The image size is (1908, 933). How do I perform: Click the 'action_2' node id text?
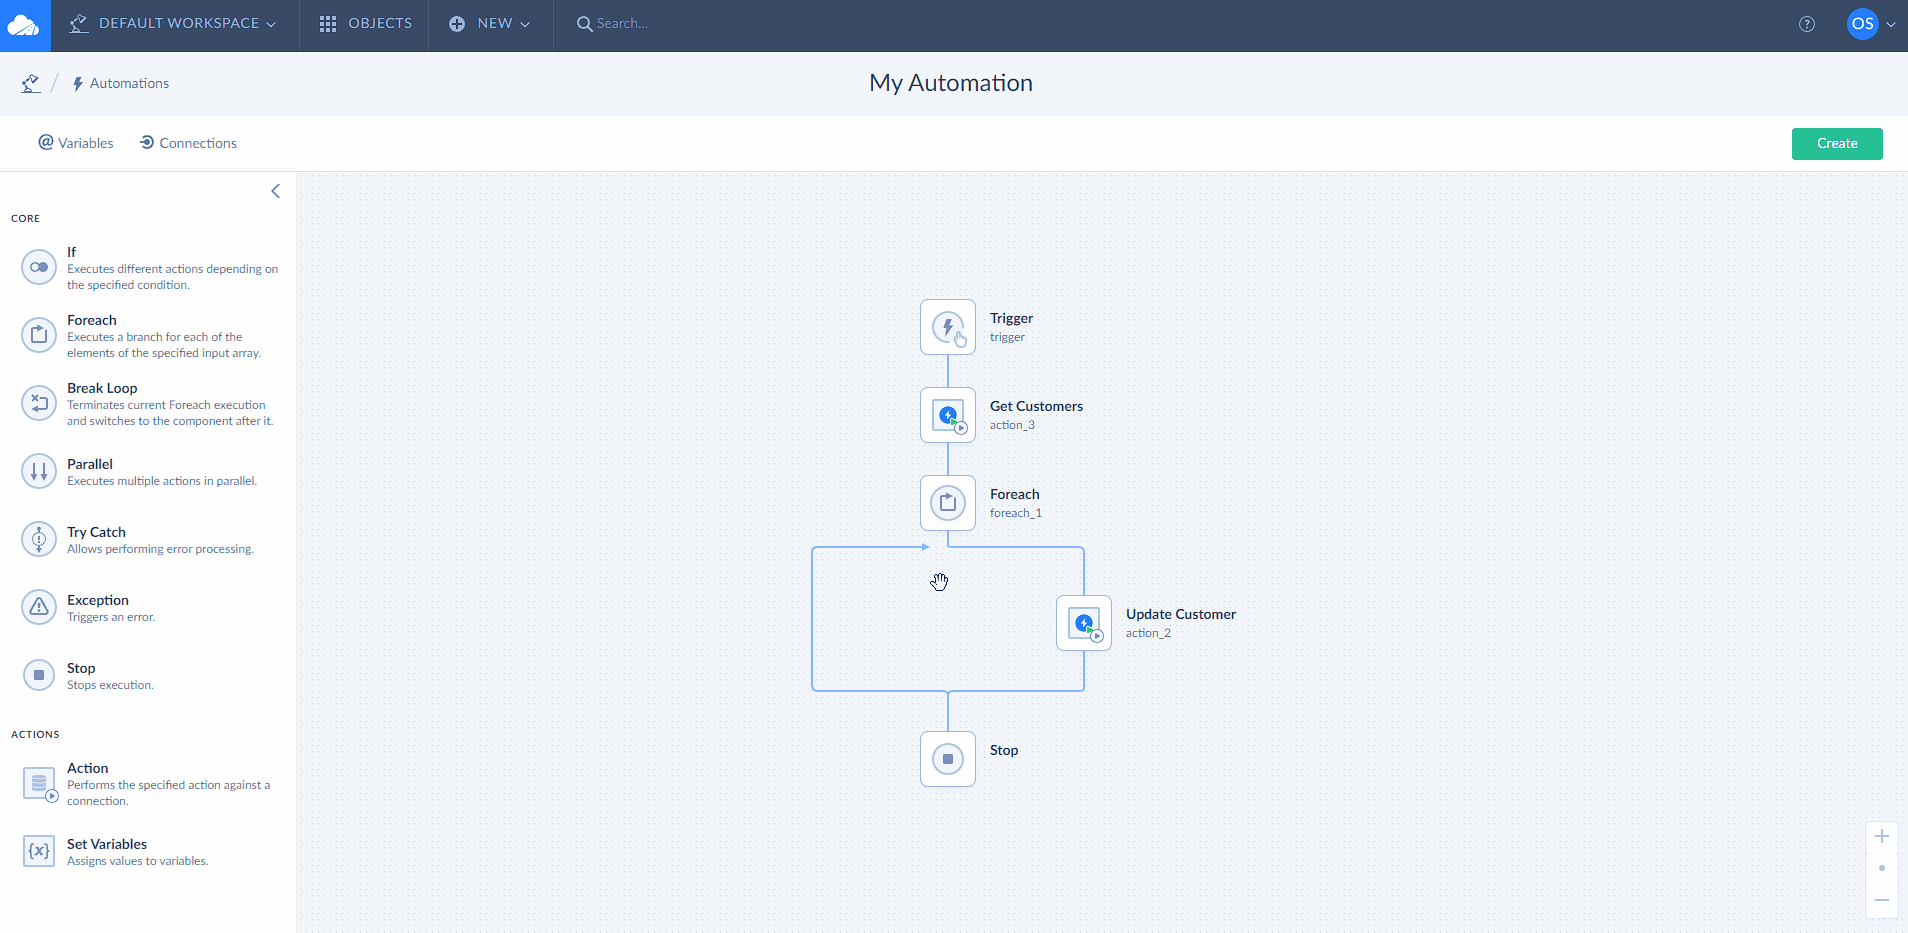1148,633
